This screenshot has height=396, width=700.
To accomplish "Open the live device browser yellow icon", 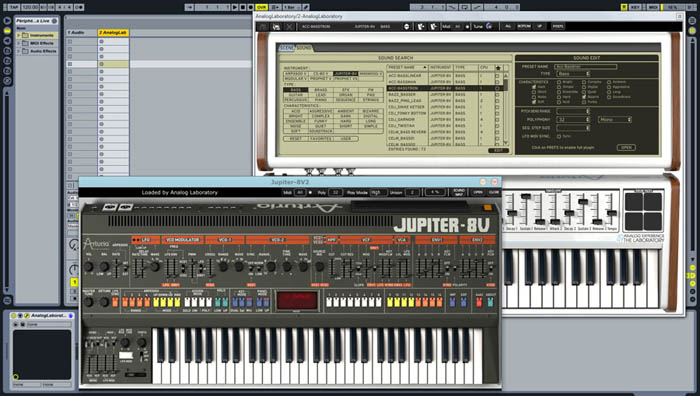I will pos(7,30).
